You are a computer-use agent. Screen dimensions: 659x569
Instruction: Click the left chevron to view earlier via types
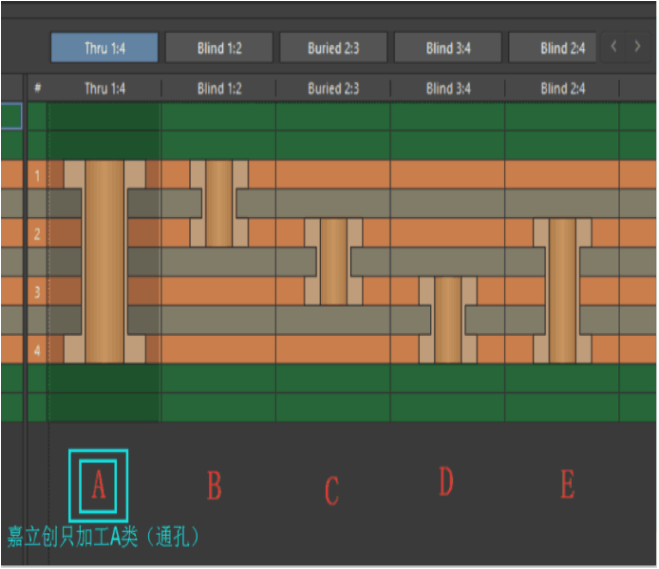(x=614, y=46)
